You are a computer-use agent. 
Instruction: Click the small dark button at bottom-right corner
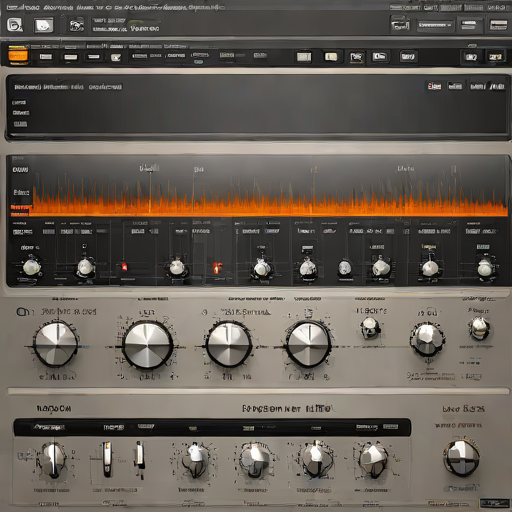(489, 503)
